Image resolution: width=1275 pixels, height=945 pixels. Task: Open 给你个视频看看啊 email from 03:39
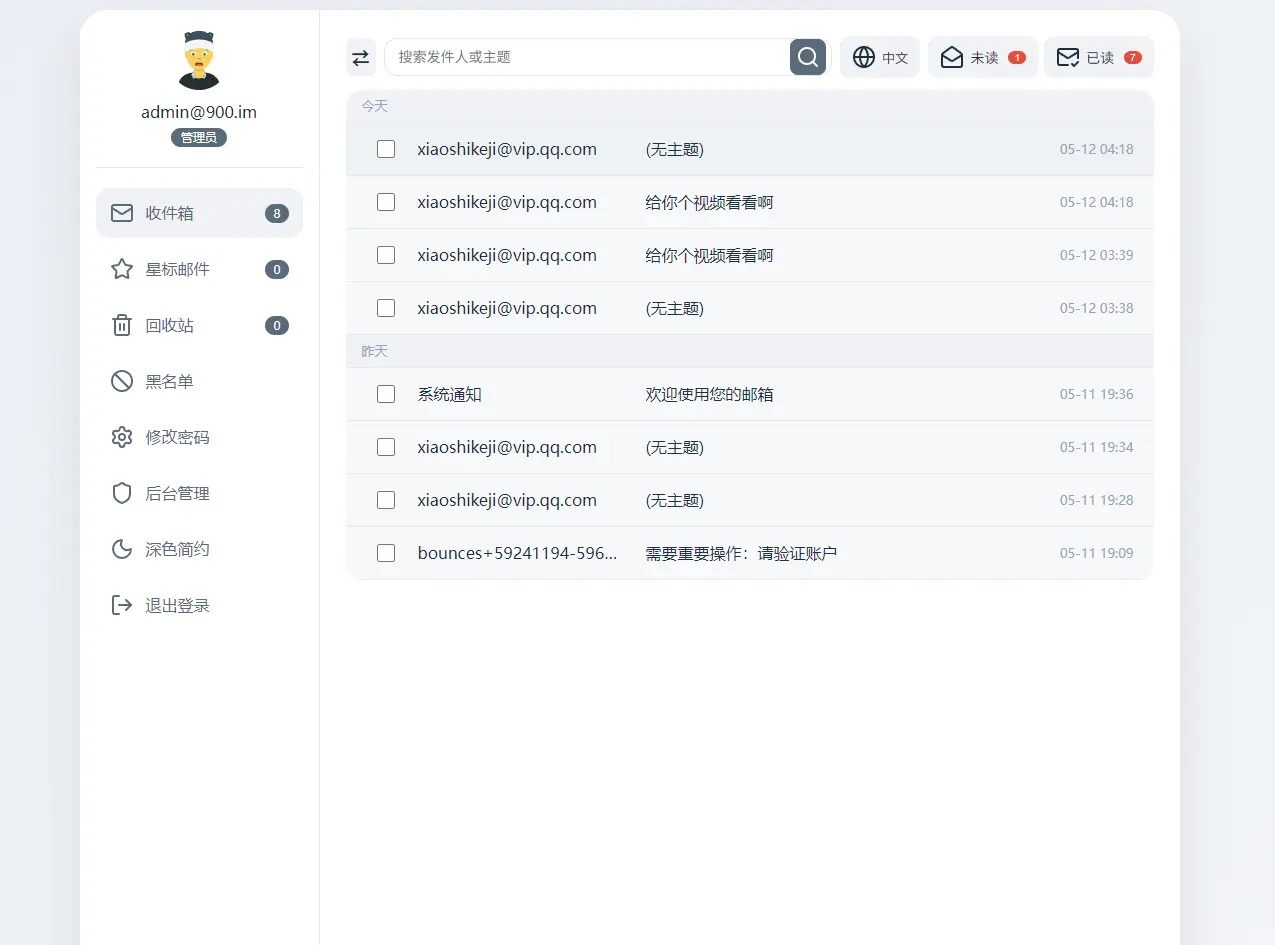710,255
